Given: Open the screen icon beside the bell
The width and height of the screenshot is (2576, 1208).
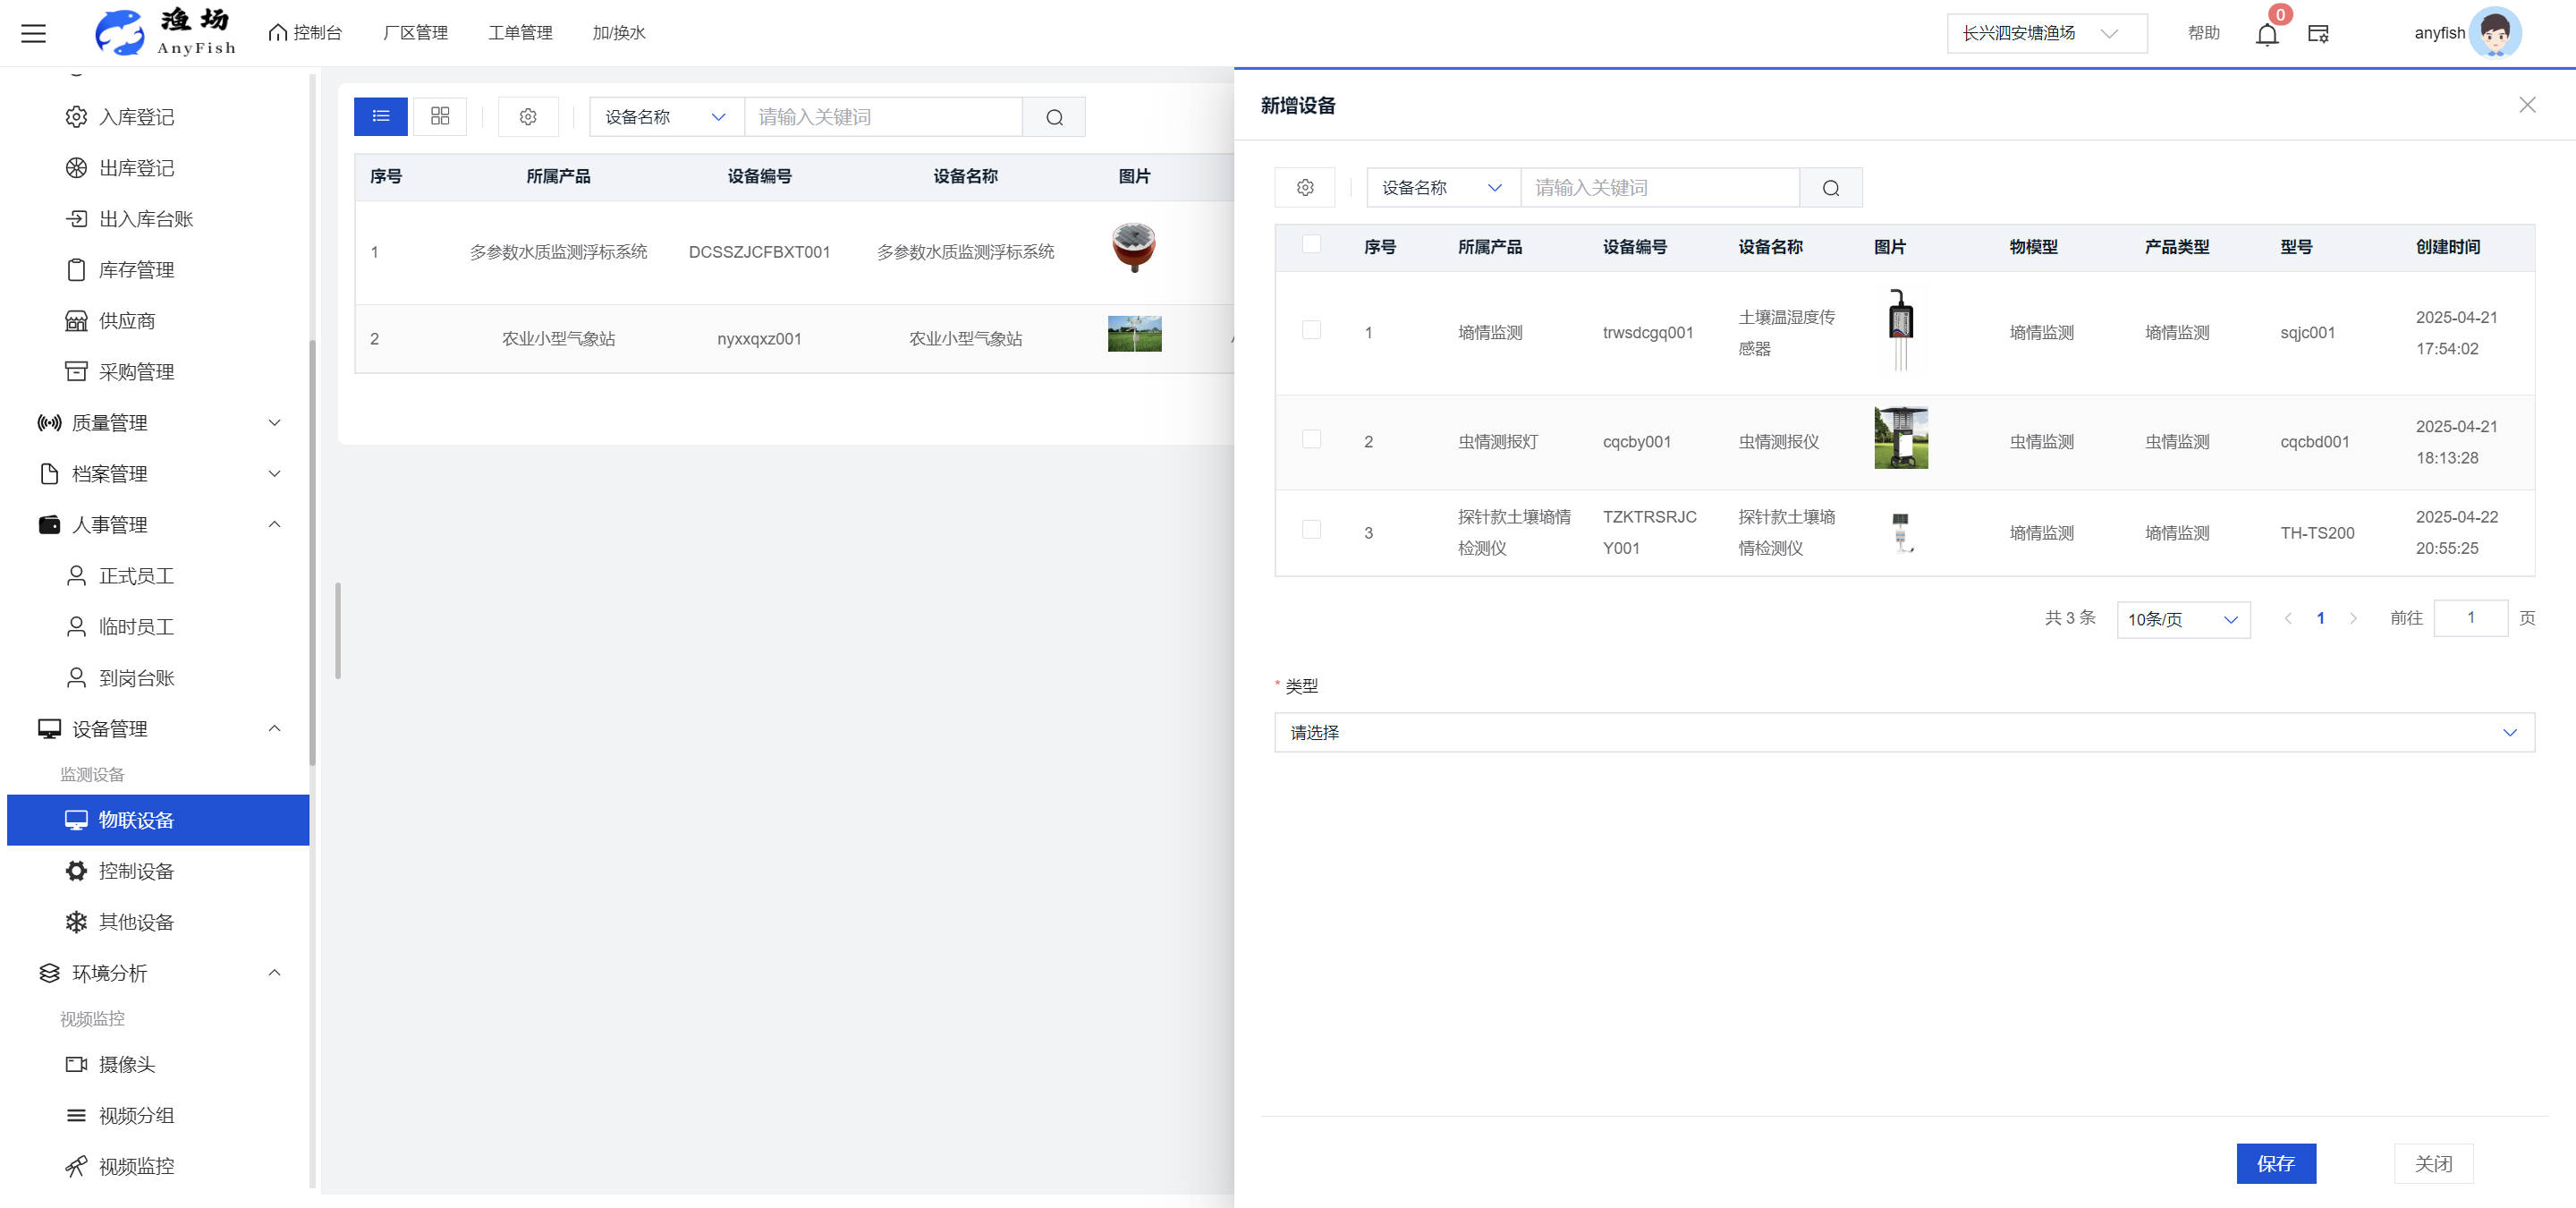Looking at the screenshot, I should tap(2318, 34).
